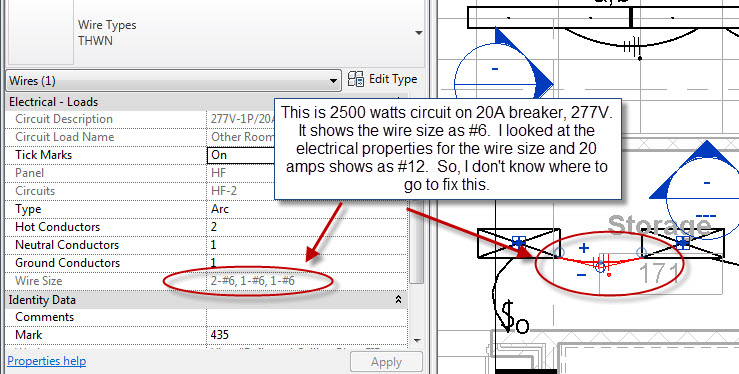This screenshot has width=739, height=374.
Task: Click the plus tick mark control on wire
Action: 584,248
